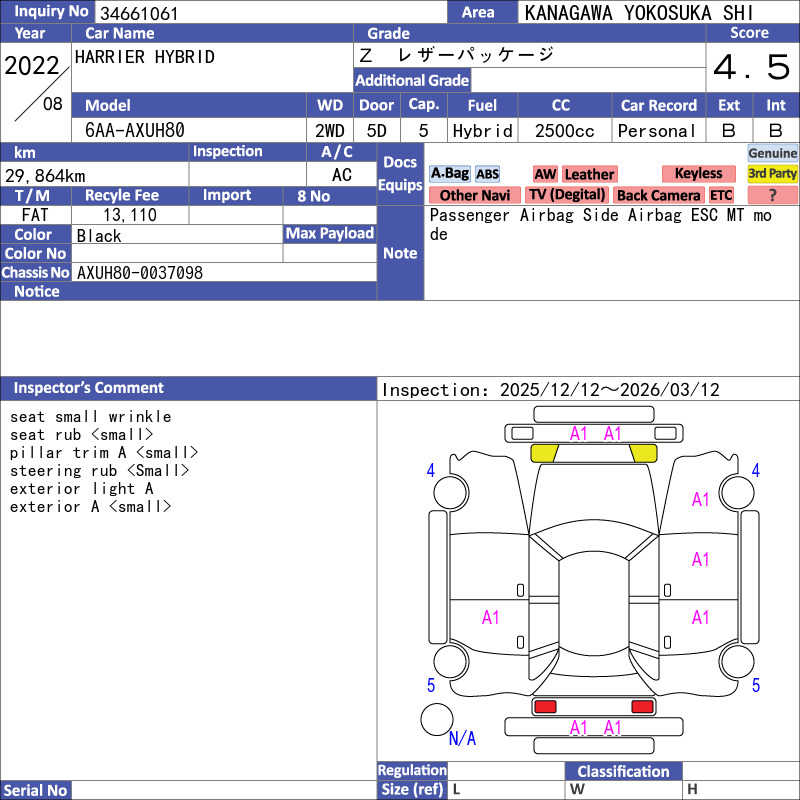
Task: Click the chassis number AXUH80-0037098
Action: [x=140, y=273]
